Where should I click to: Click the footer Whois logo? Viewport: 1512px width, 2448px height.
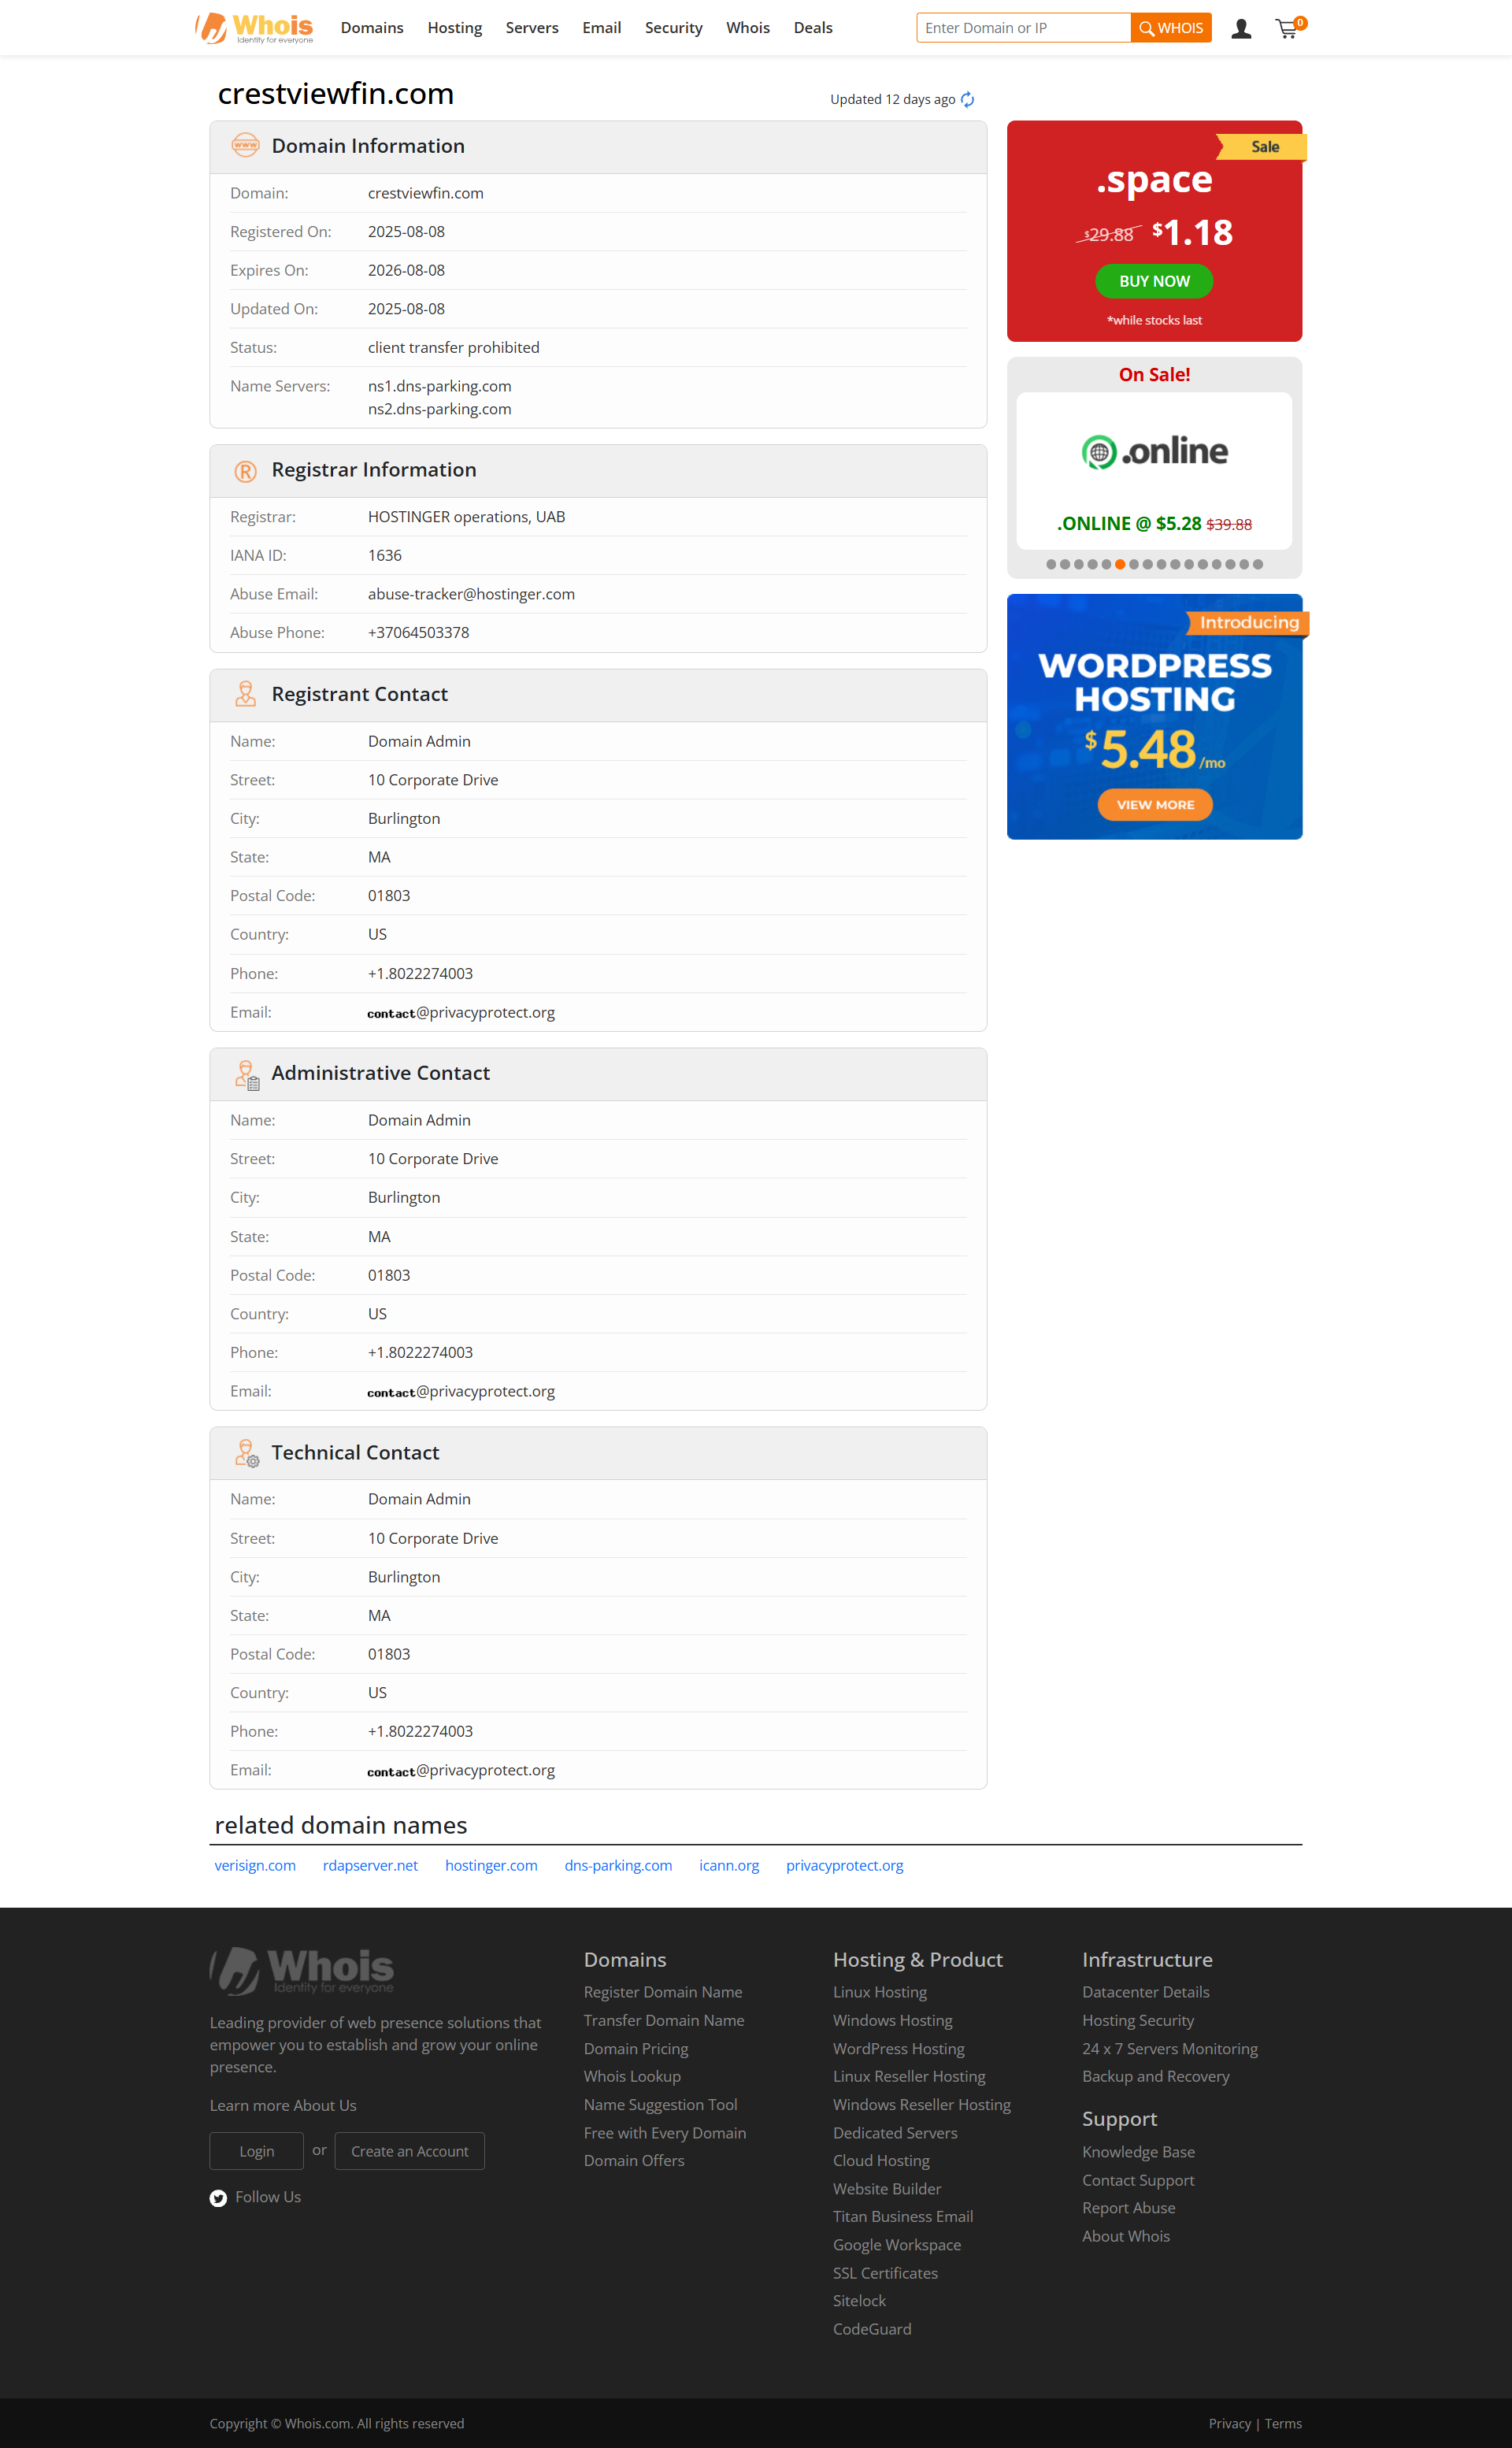click(x=302, y=1969)
